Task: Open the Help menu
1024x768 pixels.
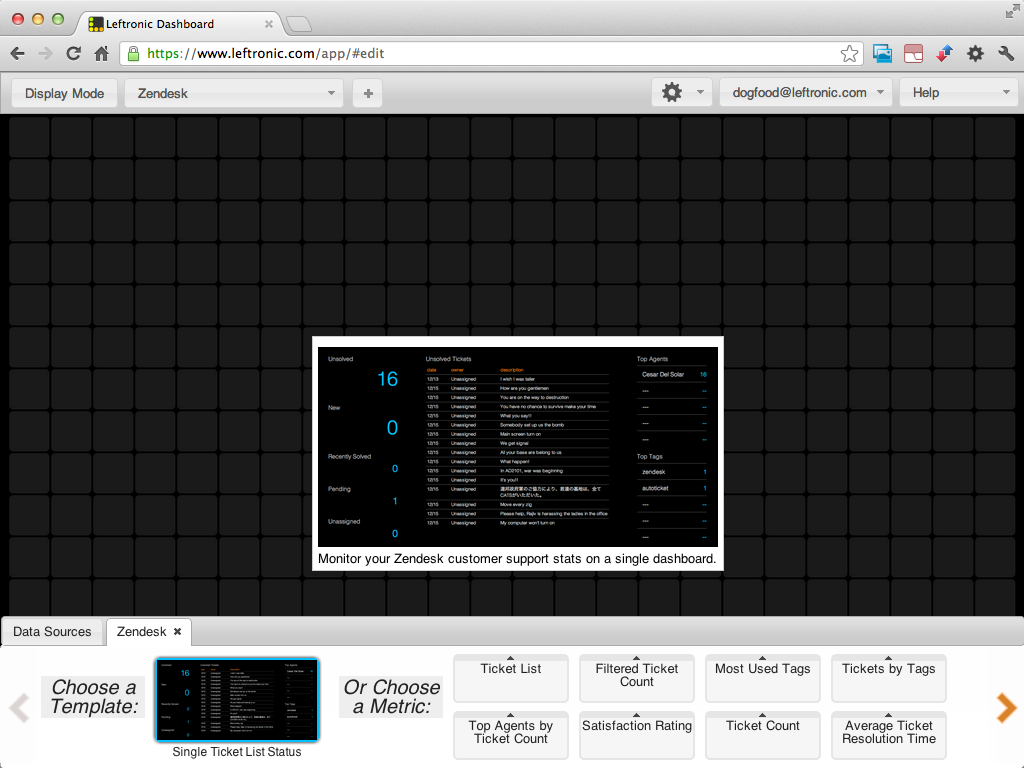Action: click(x=958, y=93)
